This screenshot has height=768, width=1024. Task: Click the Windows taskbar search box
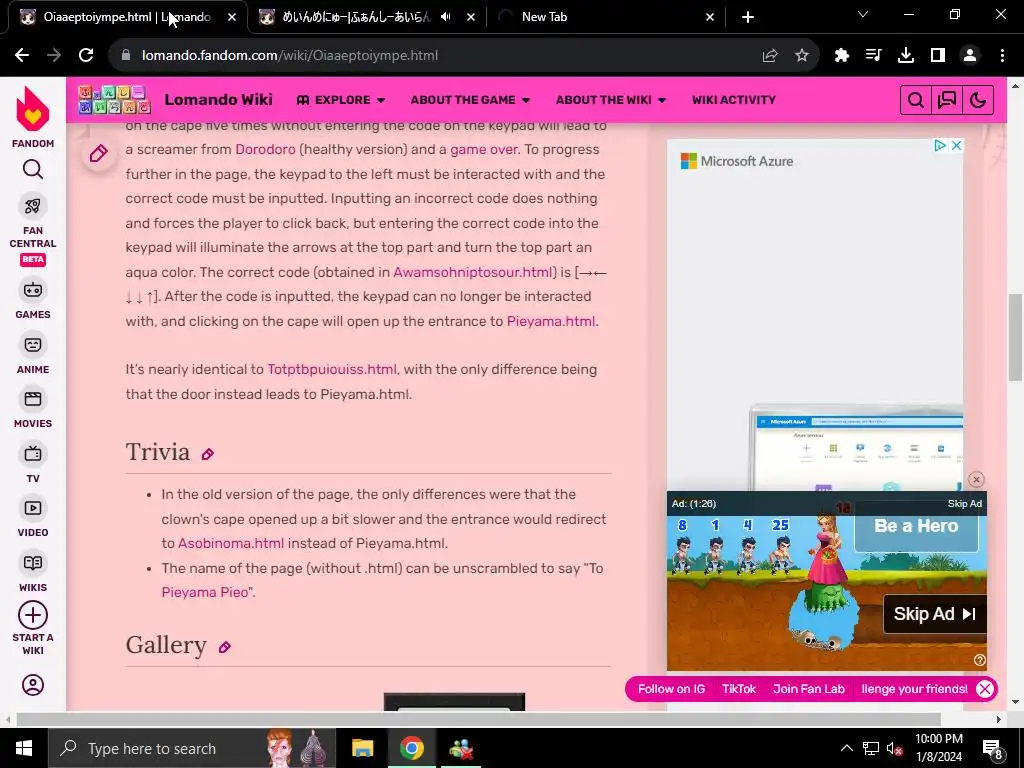[192, 748]
